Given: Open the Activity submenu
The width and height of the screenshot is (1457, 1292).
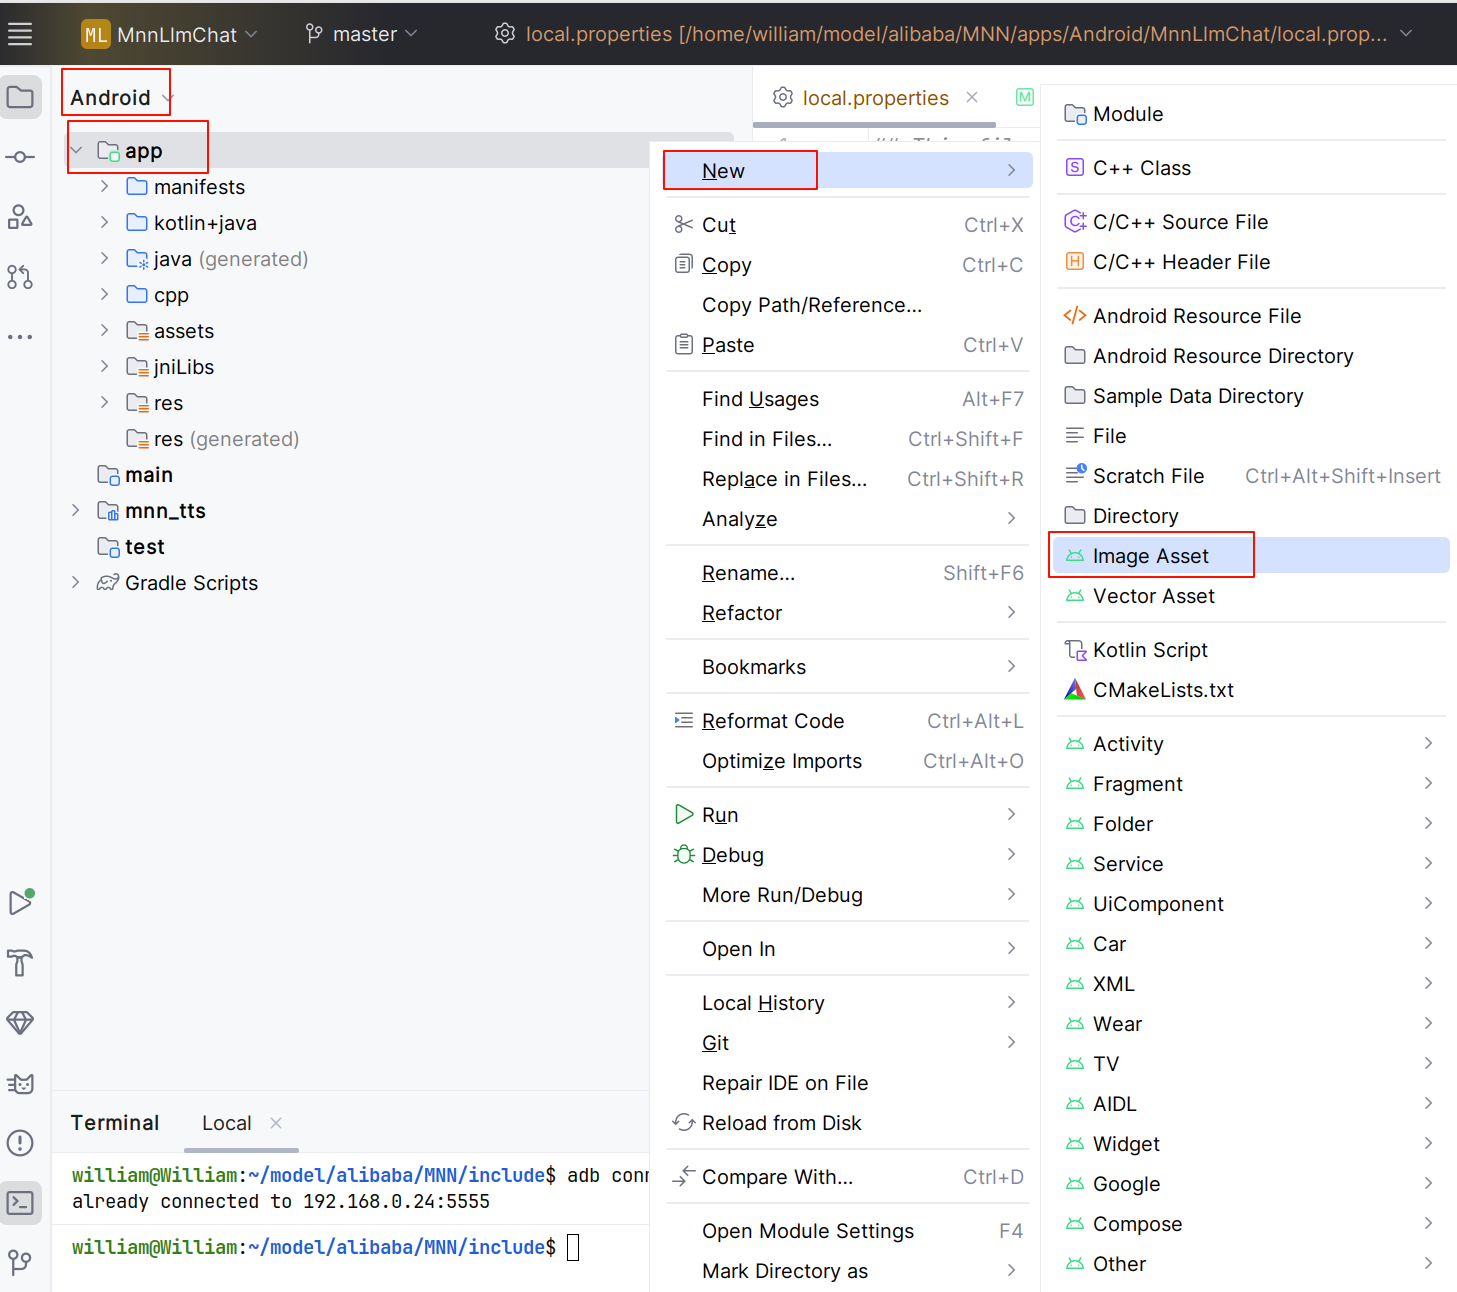Looking at the screenshot, I should pyautogui.click(x=1251, y=743).
